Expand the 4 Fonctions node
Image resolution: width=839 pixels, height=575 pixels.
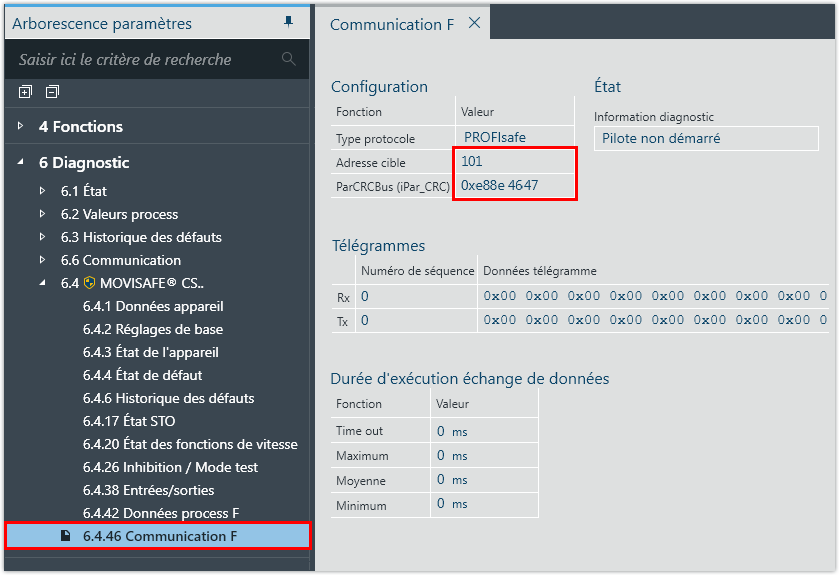20,126
